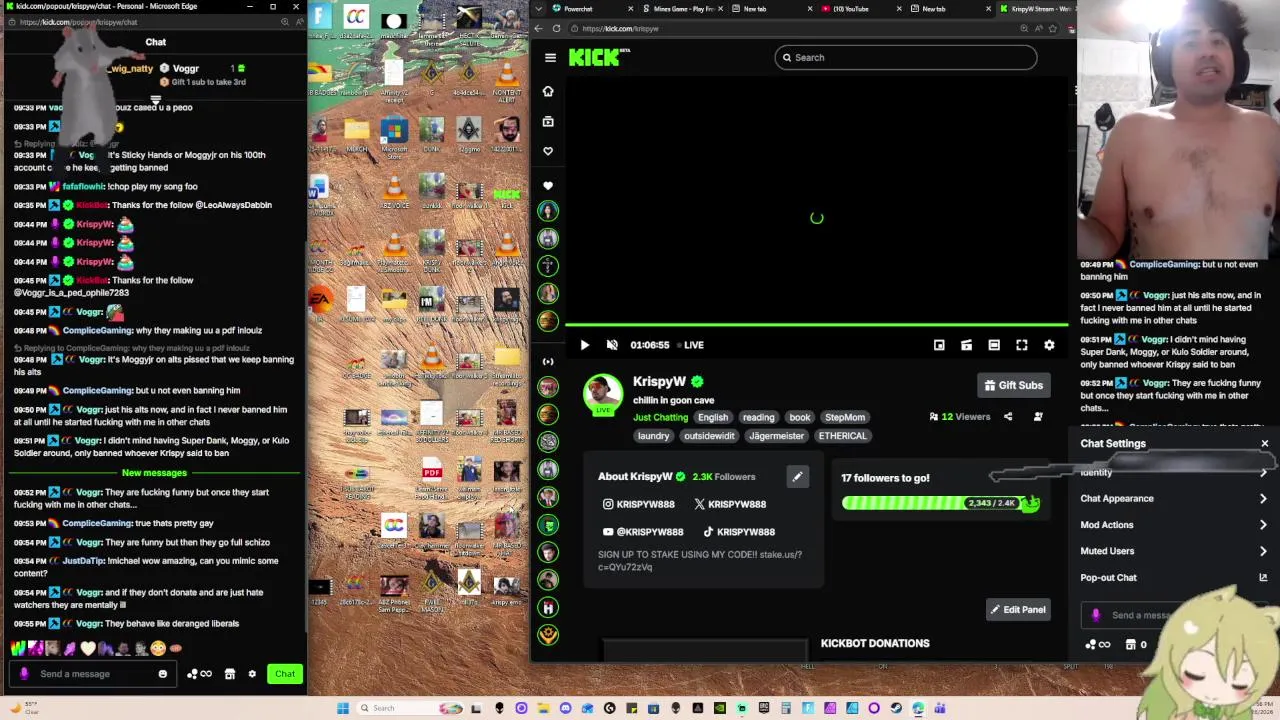
Task: Click the New messages divider
Action: (154, 473)
